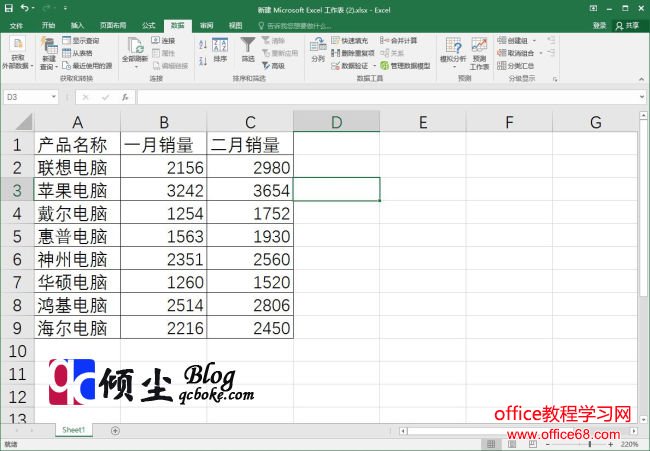Switch to the 审阅 (Review) tab
Viewport: 650px width, 451px height.
tap(206, 26)
